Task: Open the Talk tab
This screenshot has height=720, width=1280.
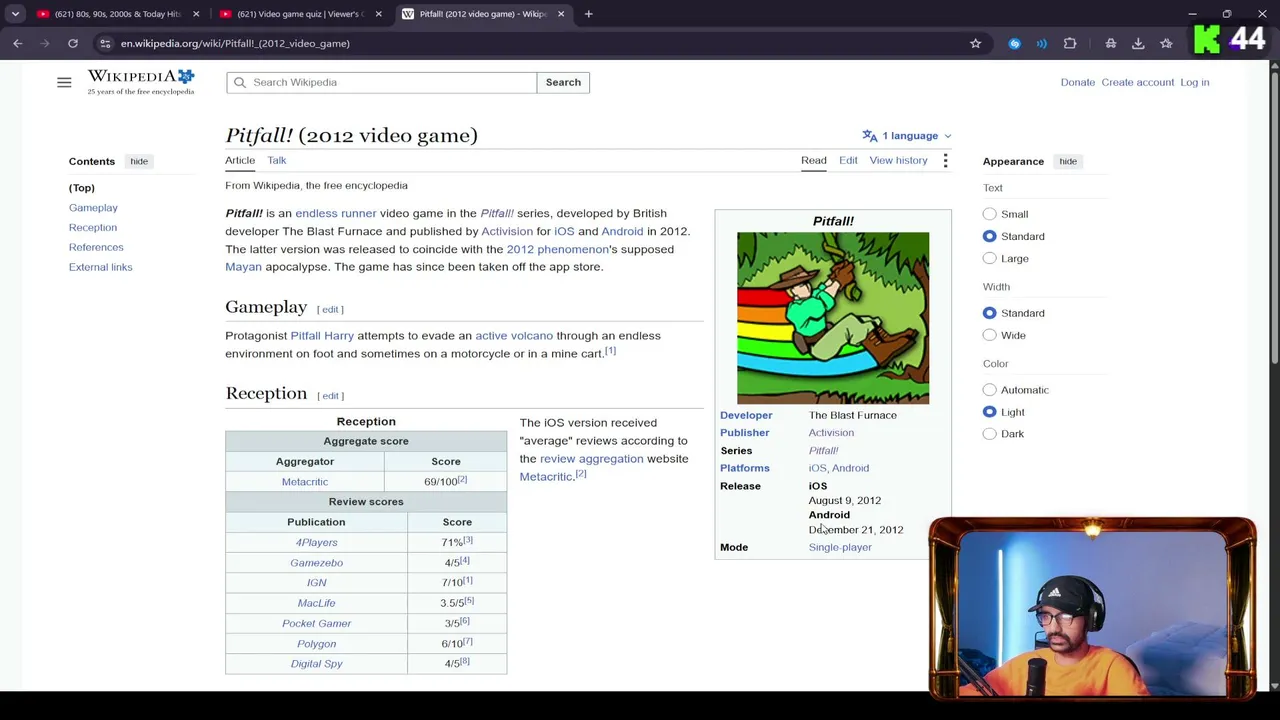Action: [x=276, y=160]
